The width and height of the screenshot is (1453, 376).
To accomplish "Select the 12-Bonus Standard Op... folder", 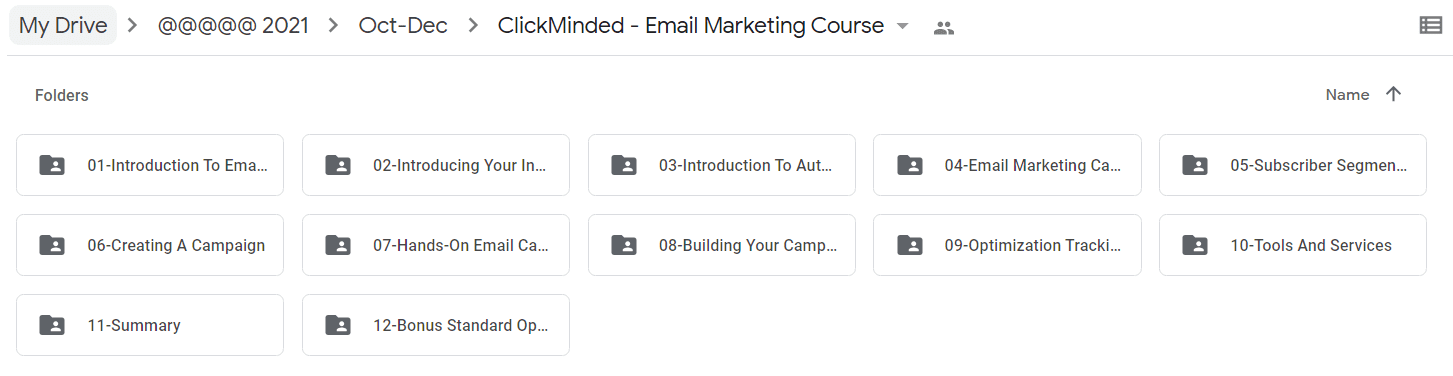I will click(x=436, y=325).
